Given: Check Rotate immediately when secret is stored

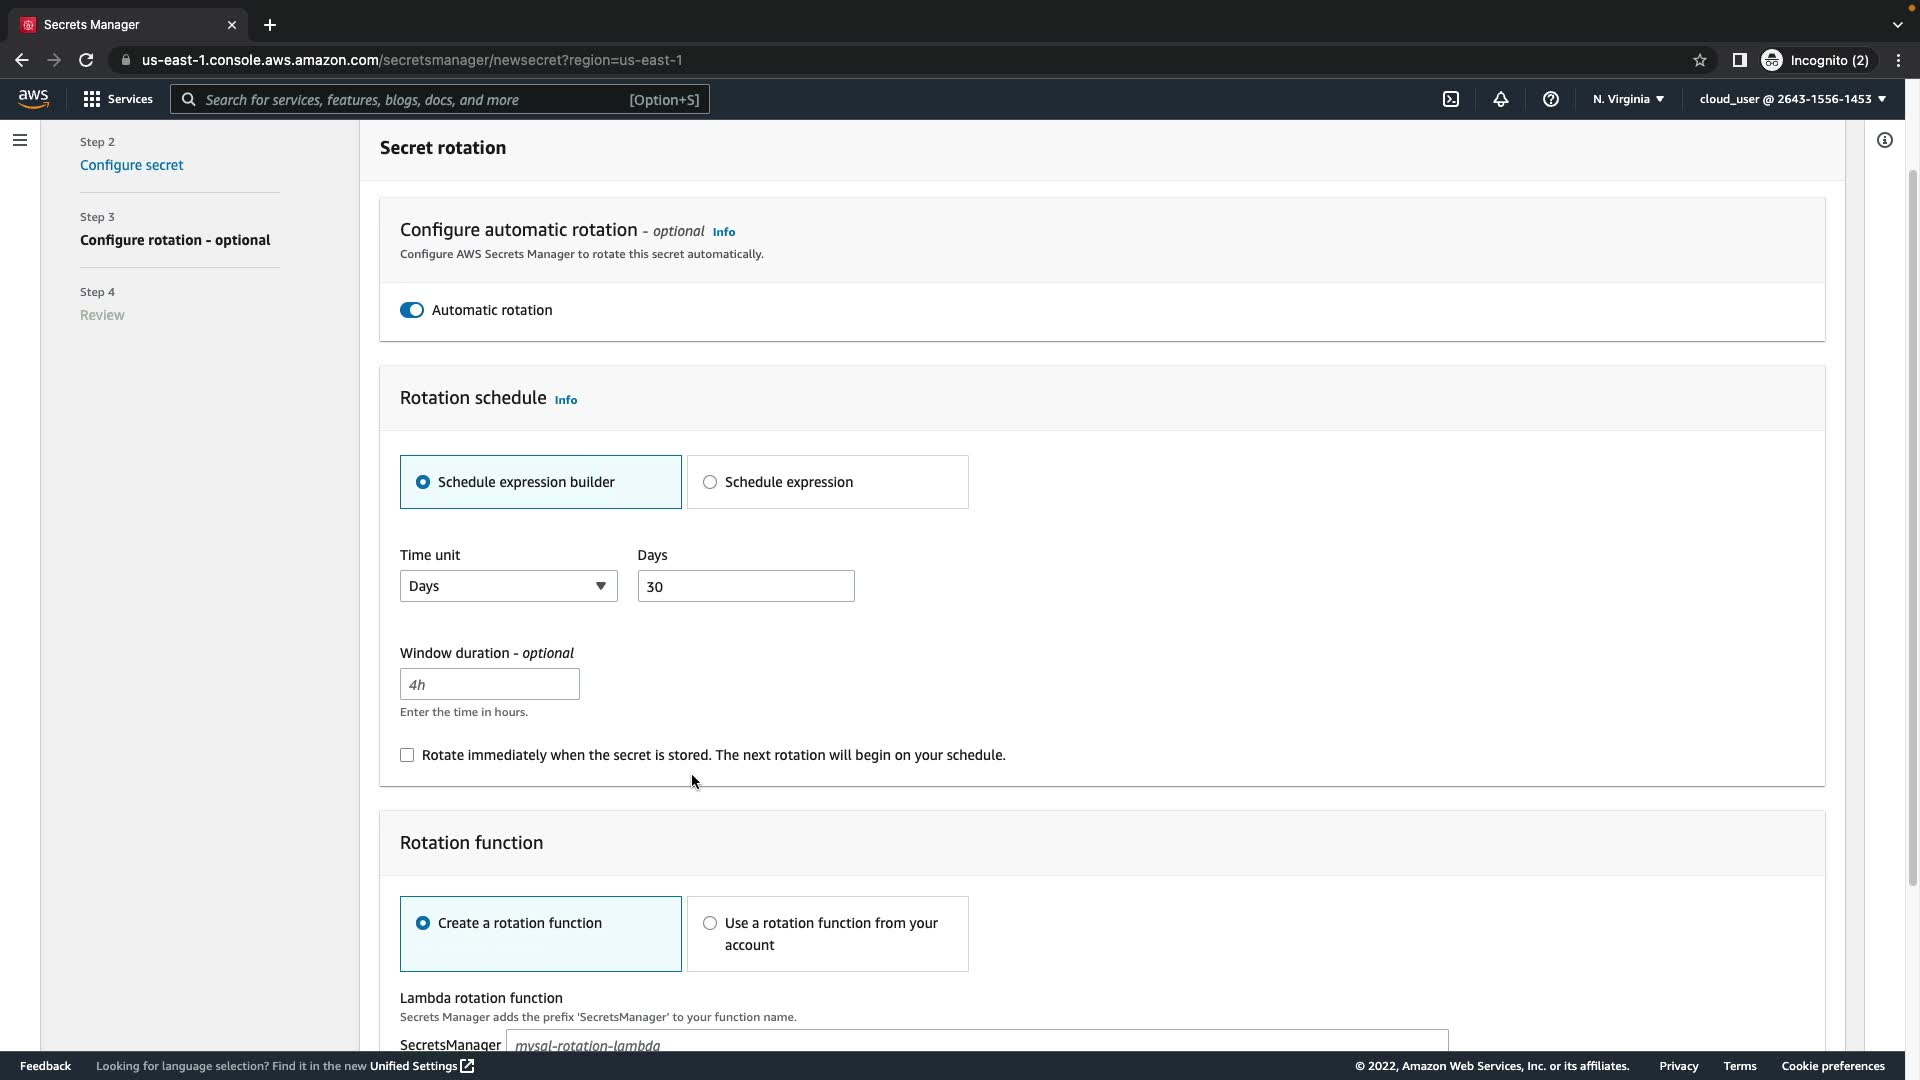Looking at the screenshot, I should click(407, 755).
